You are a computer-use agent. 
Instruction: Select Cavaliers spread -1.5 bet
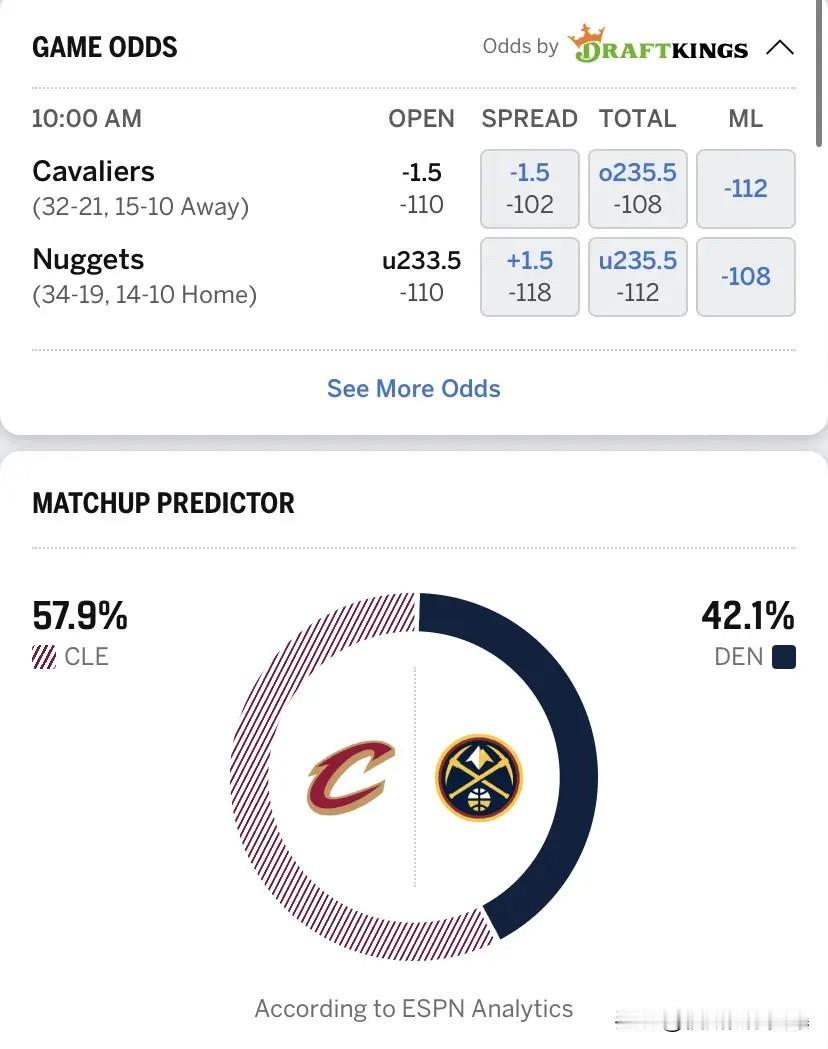click(530, 189)
